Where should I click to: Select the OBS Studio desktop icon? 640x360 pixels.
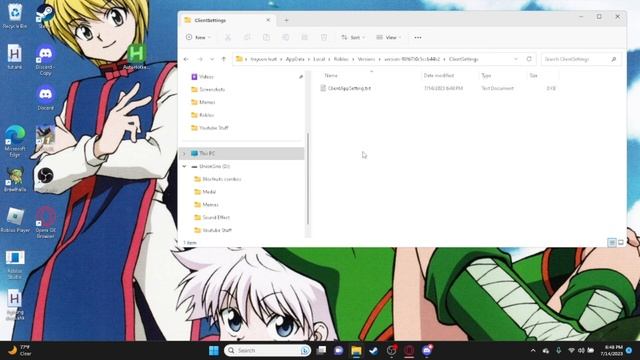[x=45, y=176]
